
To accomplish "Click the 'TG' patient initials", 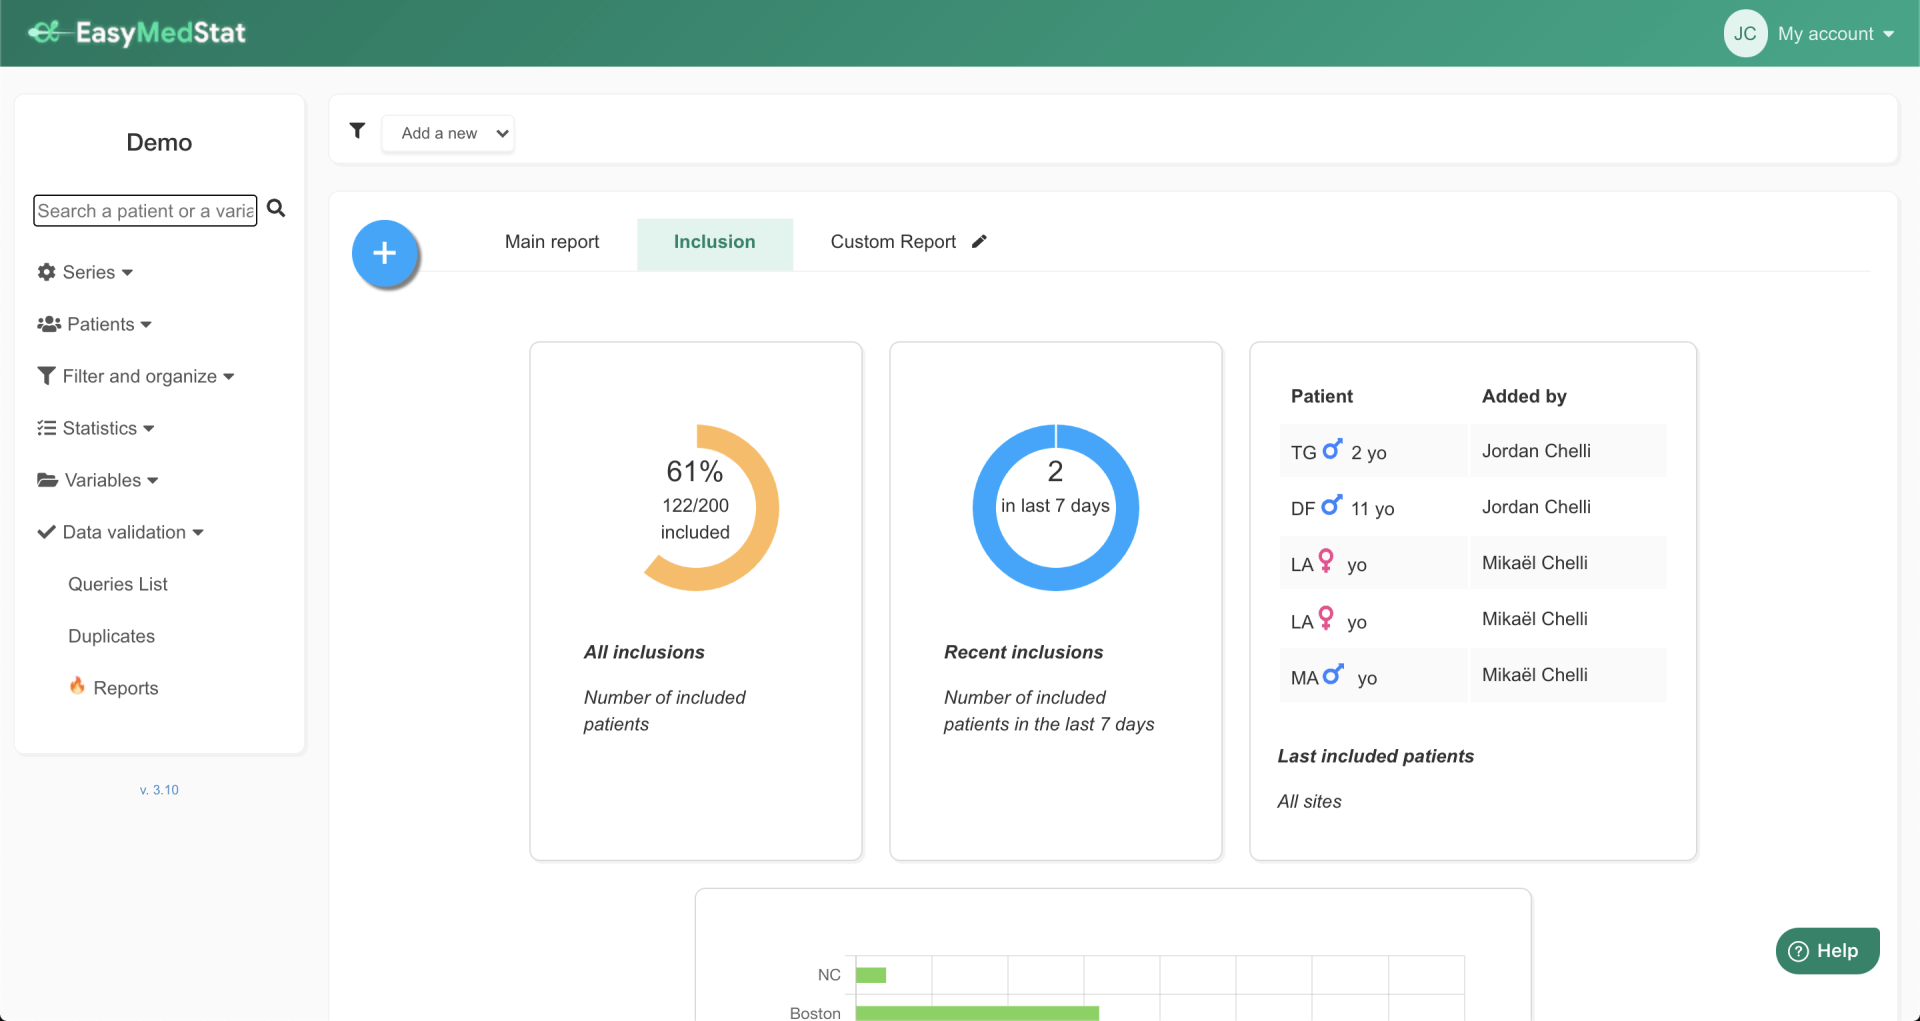I will (x=1303, y=453).
